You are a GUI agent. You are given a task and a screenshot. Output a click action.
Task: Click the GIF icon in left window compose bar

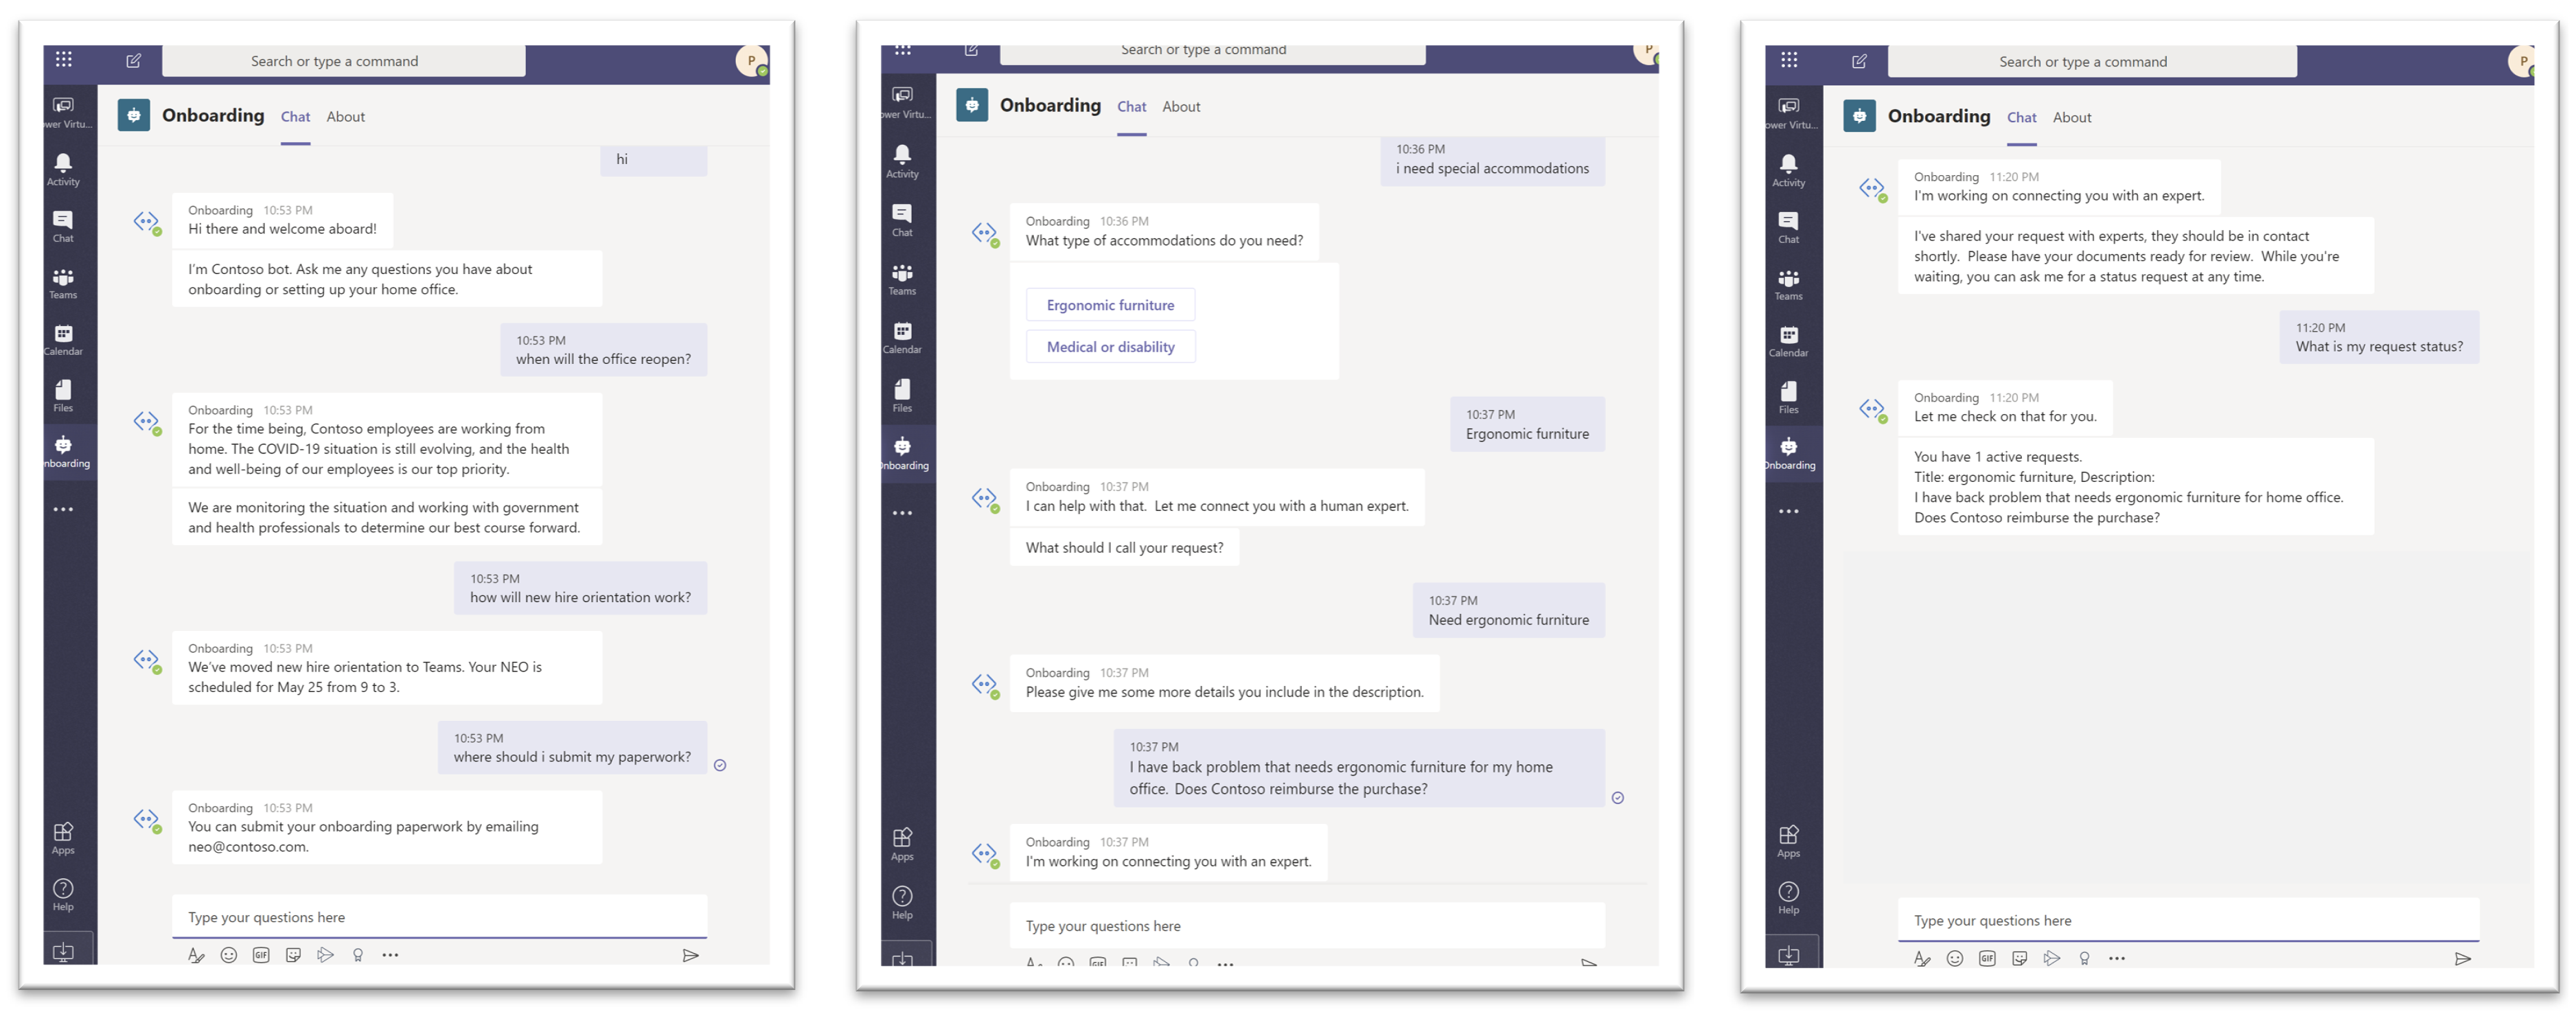[x=261, y=955]
